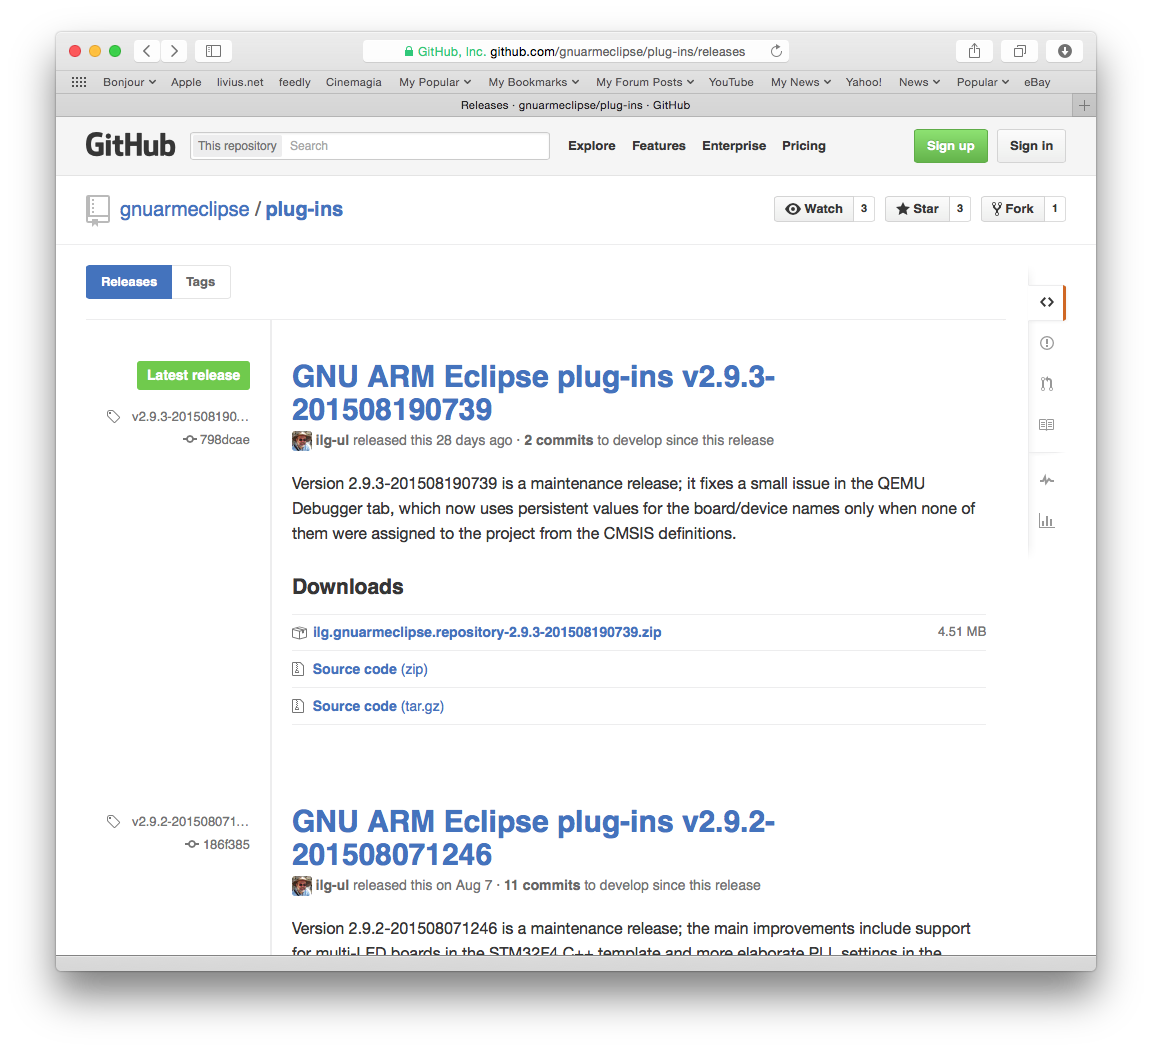
Task: Switch to the Tags tab
Action: coord(201,282)
